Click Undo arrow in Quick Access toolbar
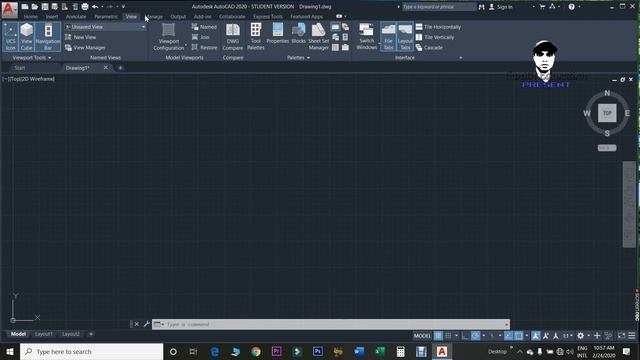640x360 pixels. [x=95, y=7]
